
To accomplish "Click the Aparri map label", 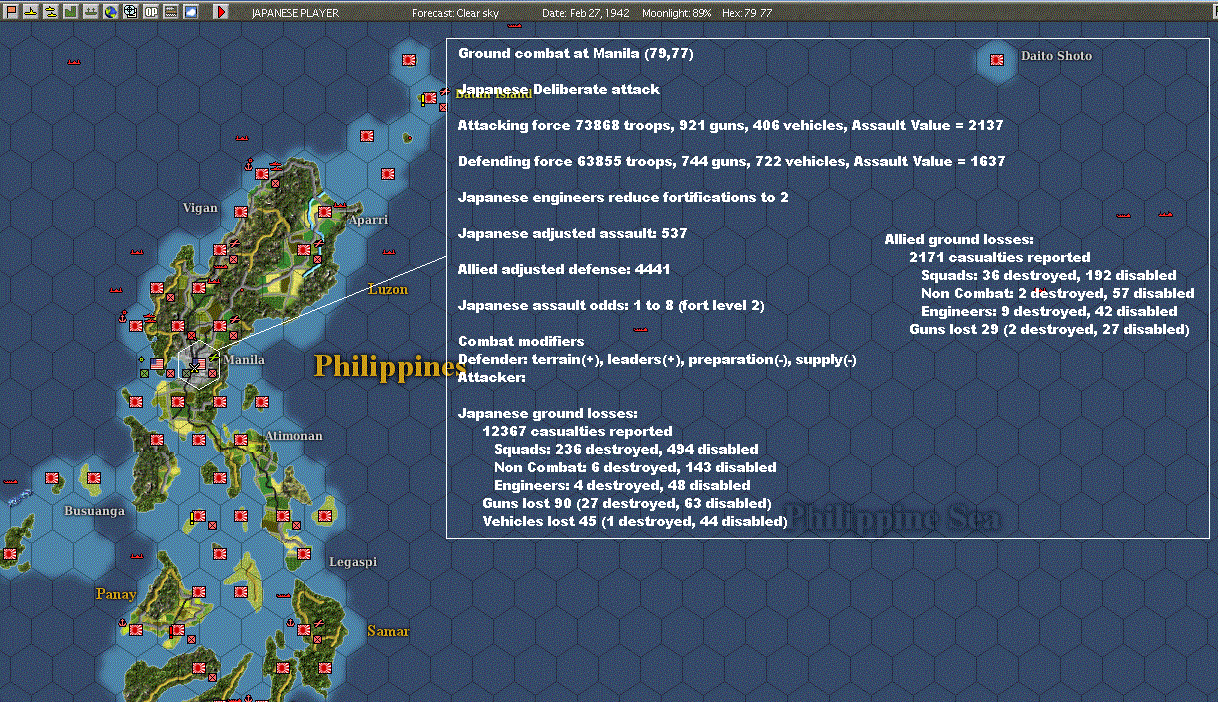I will 368,220.
